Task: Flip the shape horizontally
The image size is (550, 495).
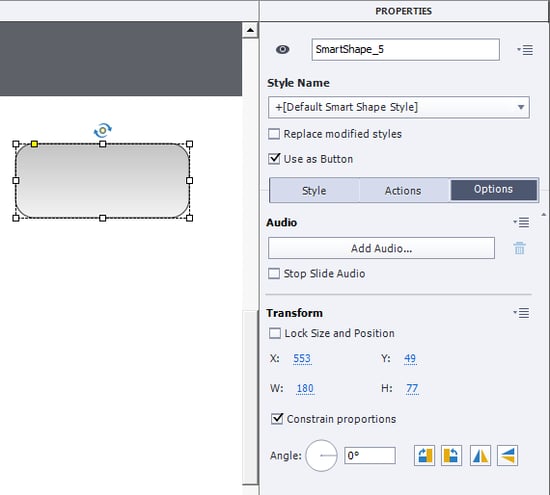Action: tap(480, 455)
